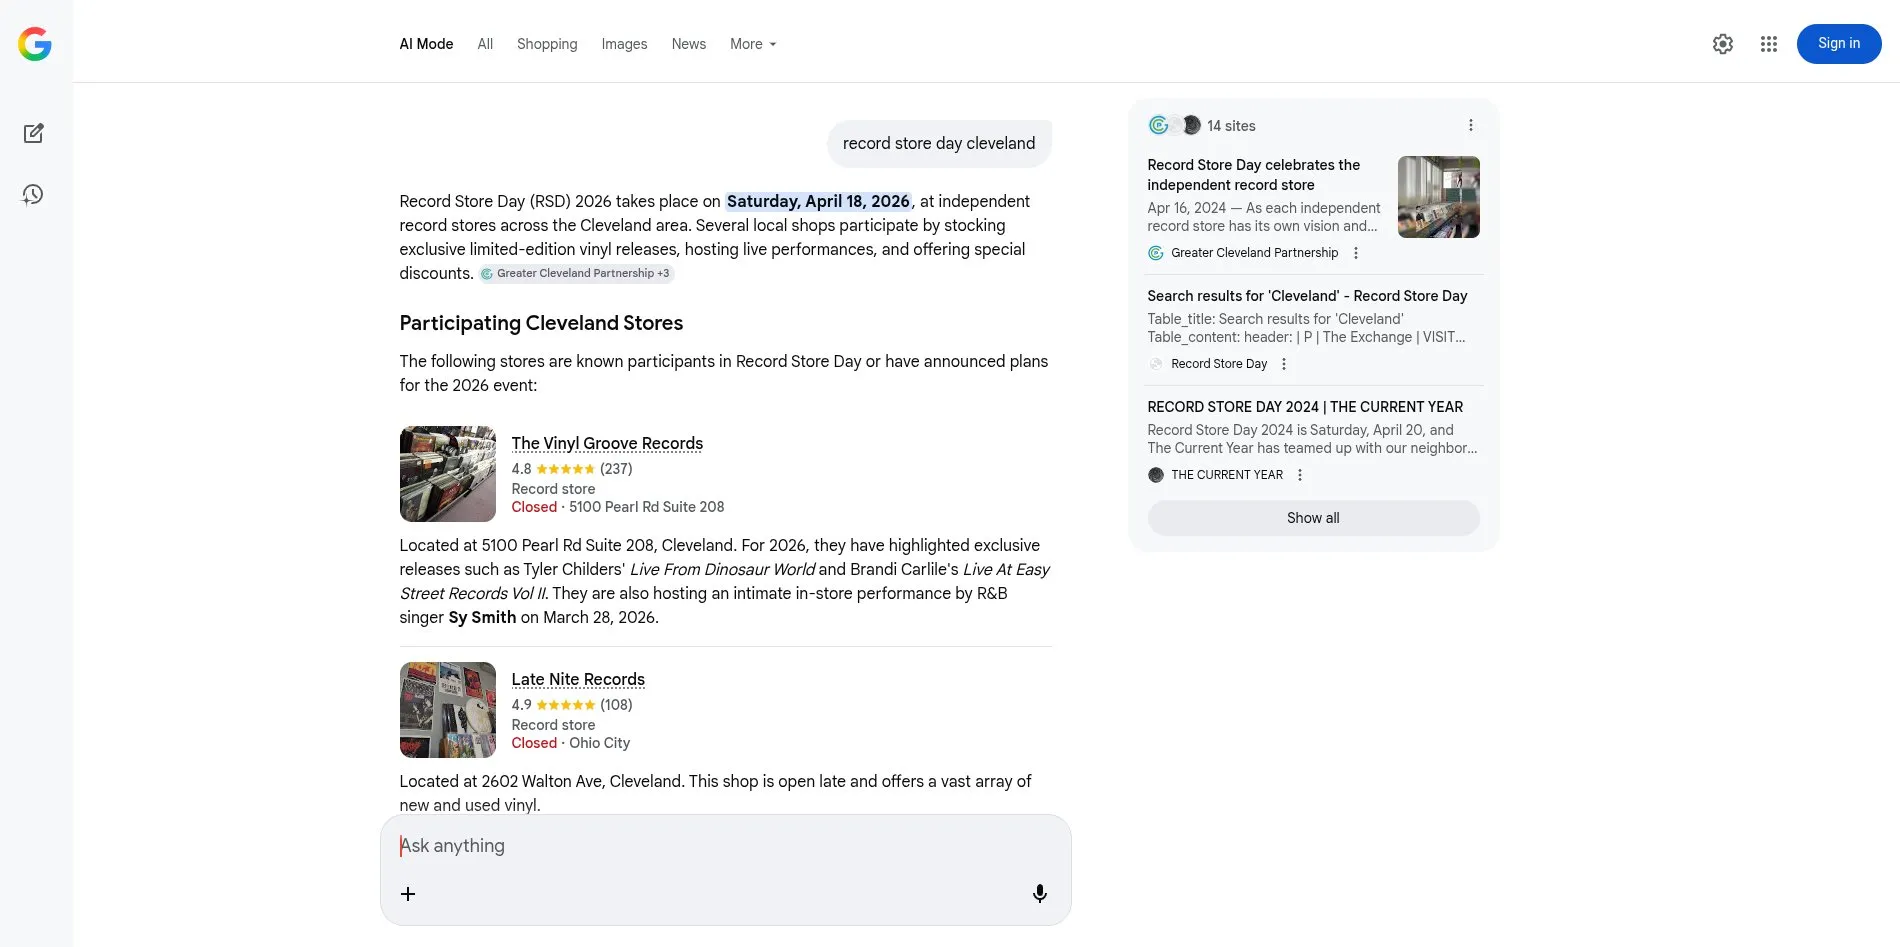Image resolution: width=1900 pixels, height=947 pixels.
Task: Click the Google logo
Action: (x=35, y=43)
